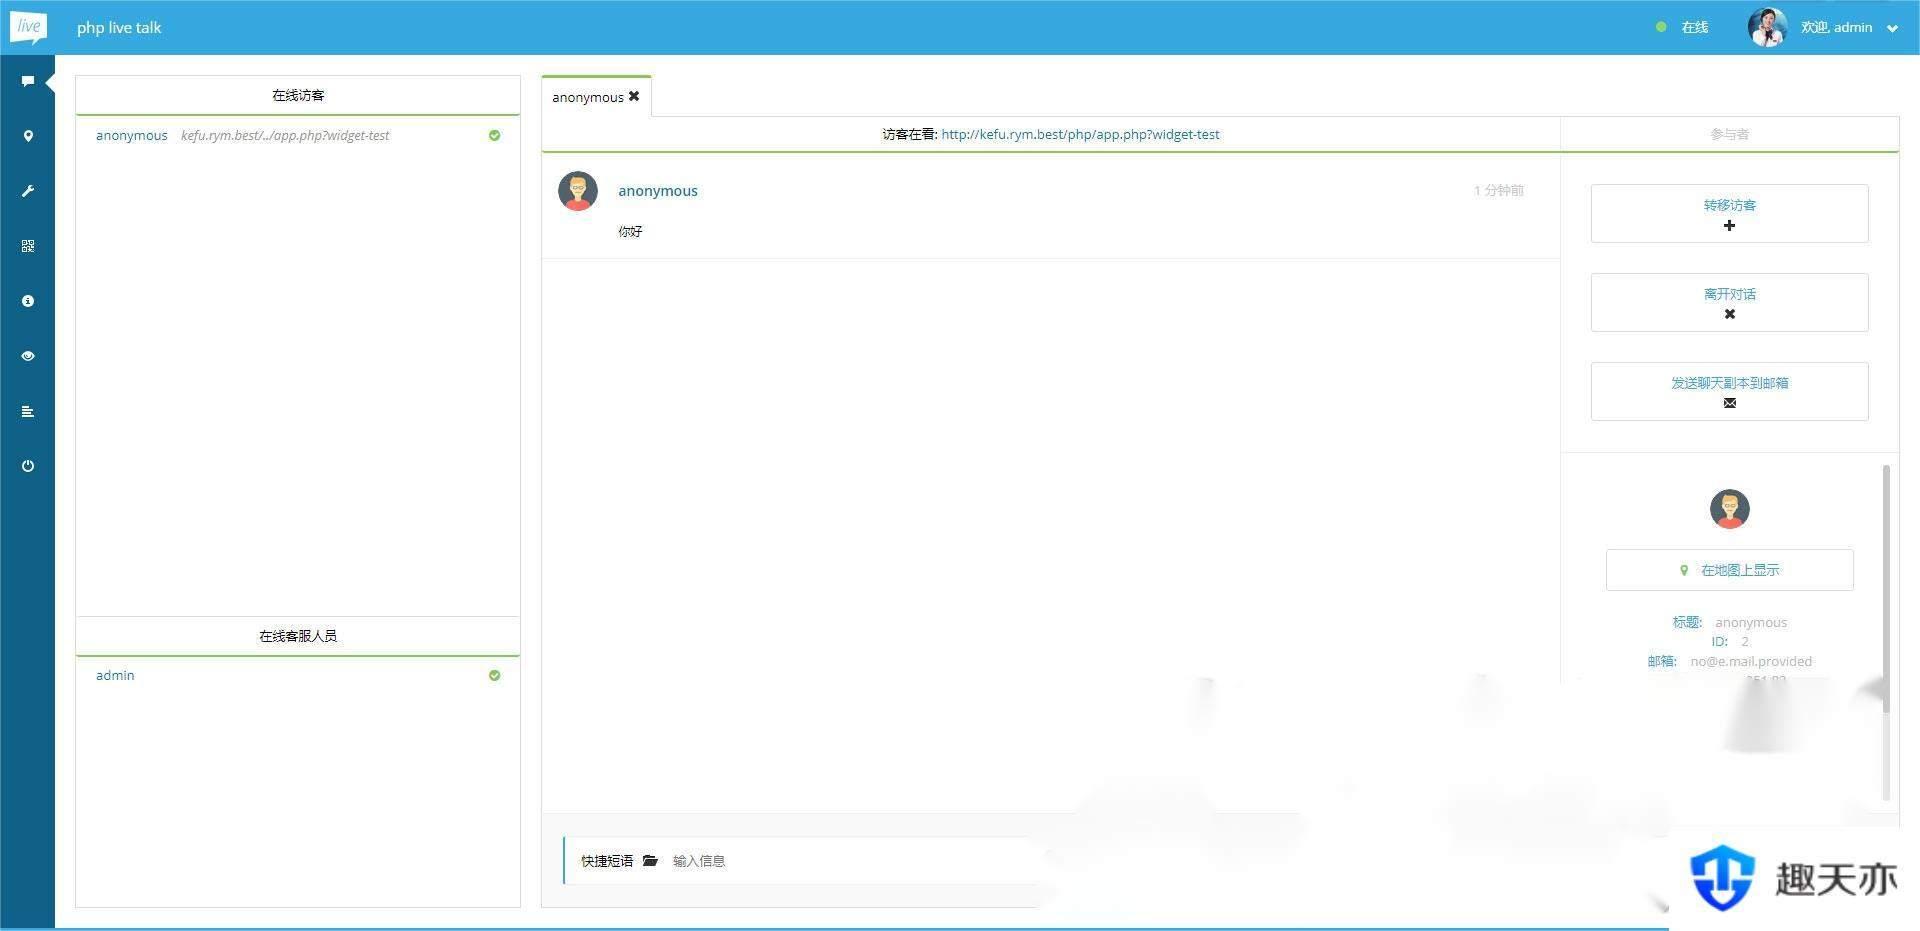Open the info circle icon in sidebar
Screen dimensions: 1920x931
28,301
